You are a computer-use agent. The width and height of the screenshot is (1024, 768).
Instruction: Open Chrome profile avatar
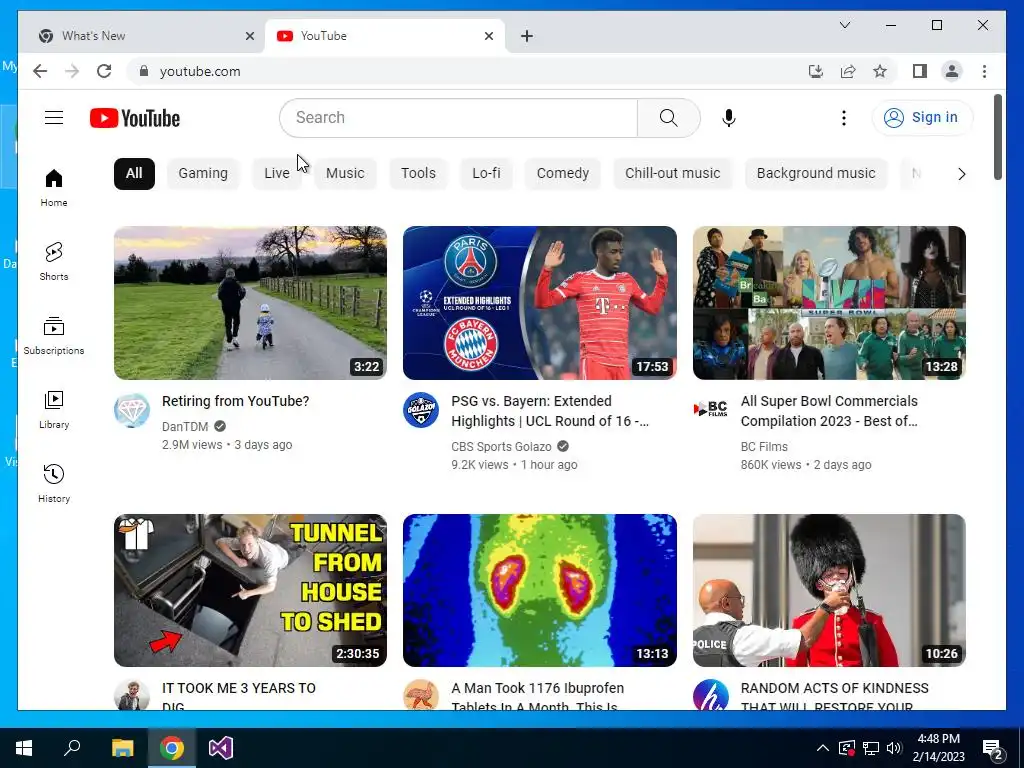(x=952, y=71)
